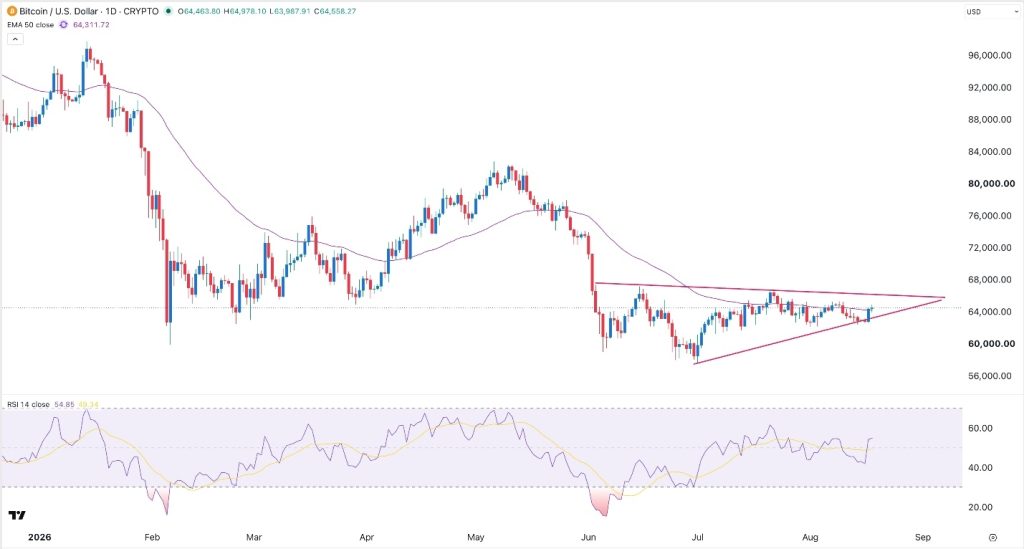Viewport: 1024px width, 549px height.
Task: Click the Sep label on time axis
Action: 922,537
